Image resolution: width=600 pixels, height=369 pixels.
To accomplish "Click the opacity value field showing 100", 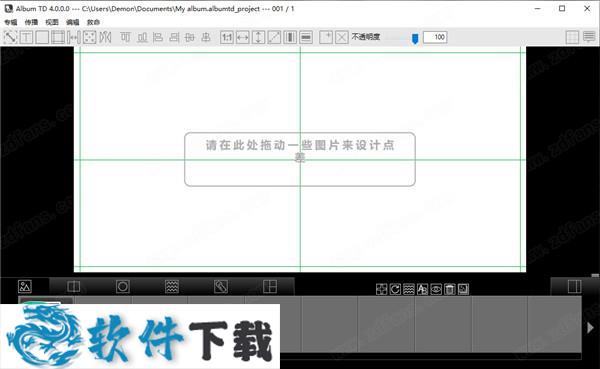I will pyautogui.click(x=435, y=37).
